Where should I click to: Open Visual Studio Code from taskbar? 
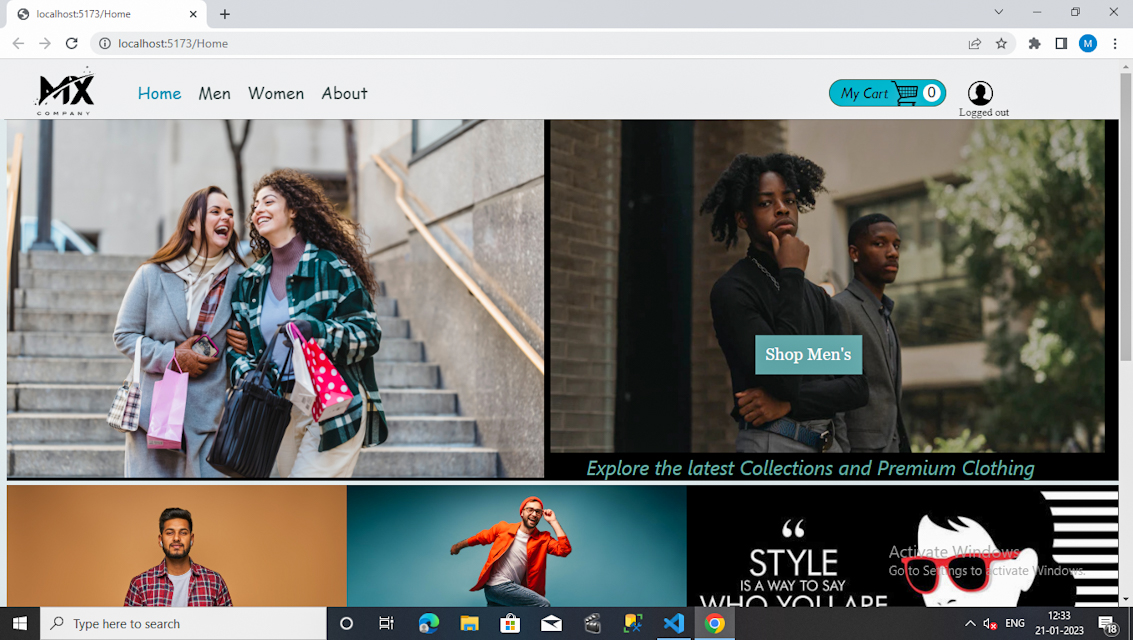[673, 623]
